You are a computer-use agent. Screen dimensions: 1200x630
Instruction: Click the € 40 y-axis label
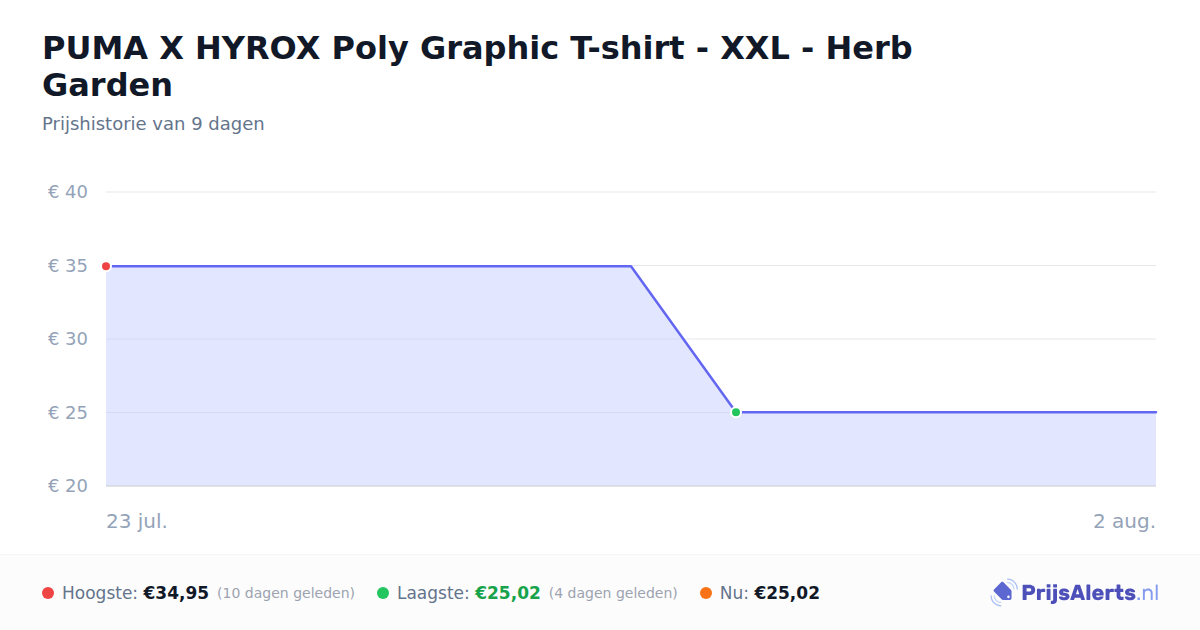tap(68, 192)
